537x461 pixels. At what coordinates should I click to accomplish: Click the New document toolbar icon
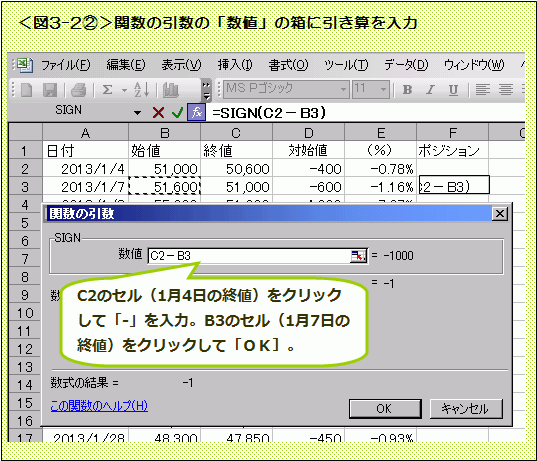coord(27,90)
